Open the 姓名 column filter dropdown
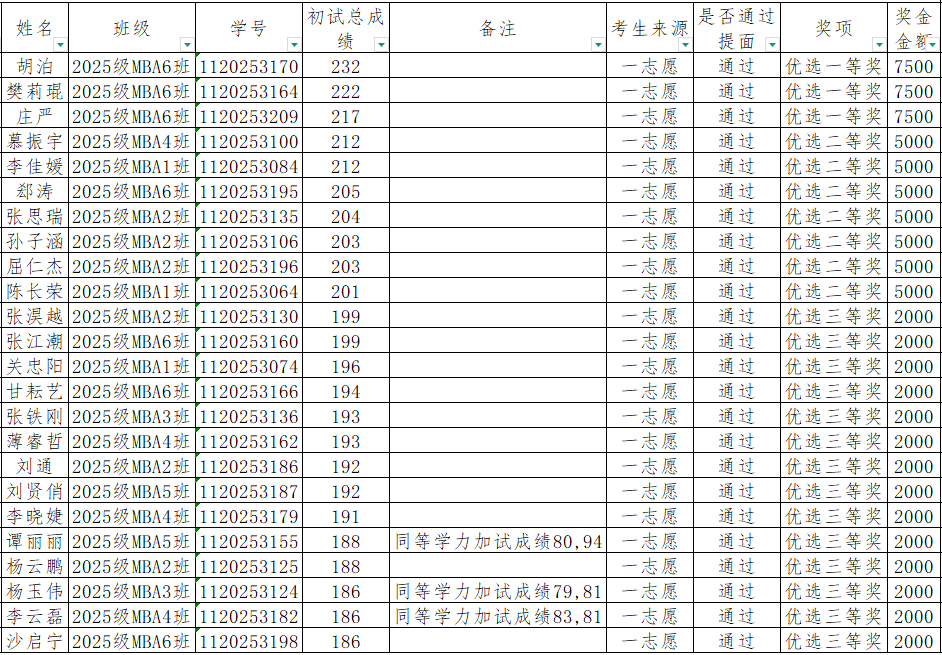The width and height of the screenshot is (942, 655). click(60, 45)
